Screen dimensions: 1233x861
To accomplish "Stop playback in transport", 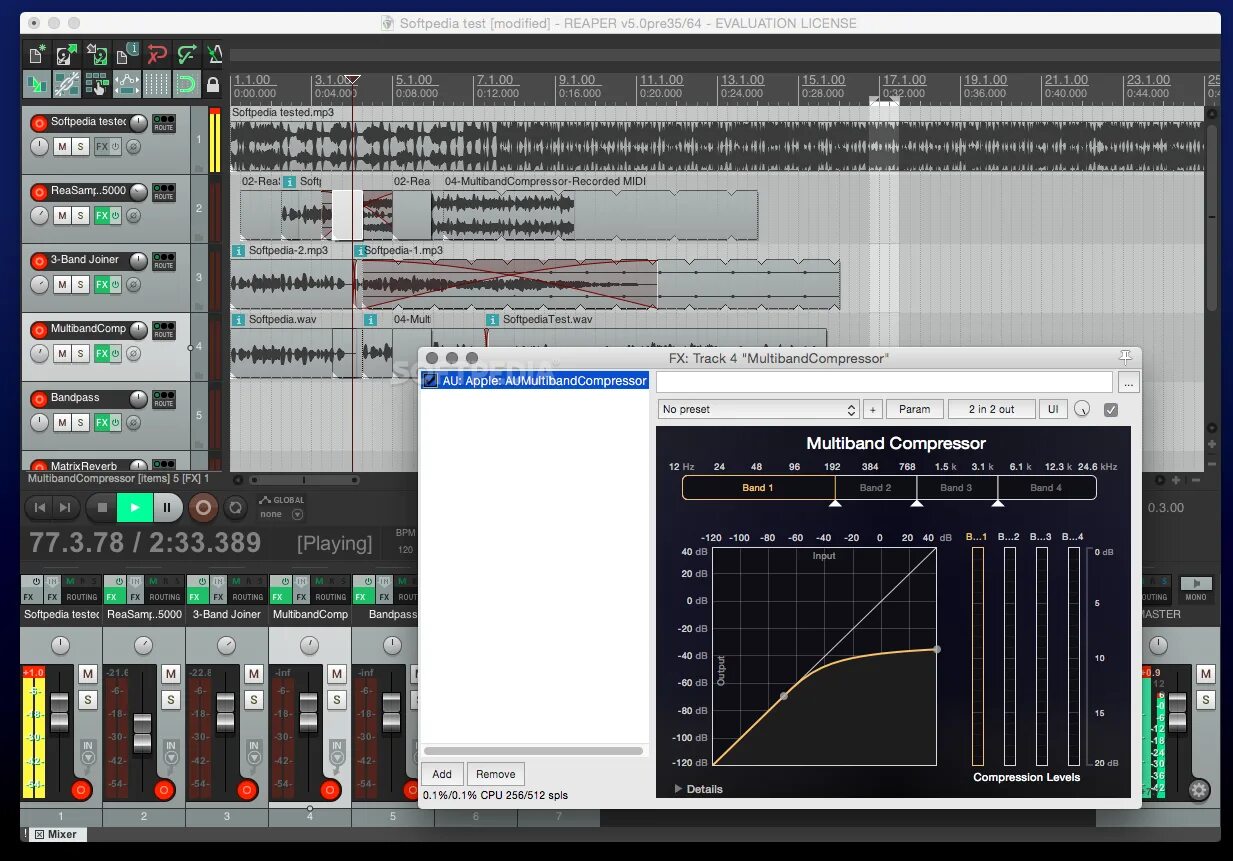I will pos(101,508).
